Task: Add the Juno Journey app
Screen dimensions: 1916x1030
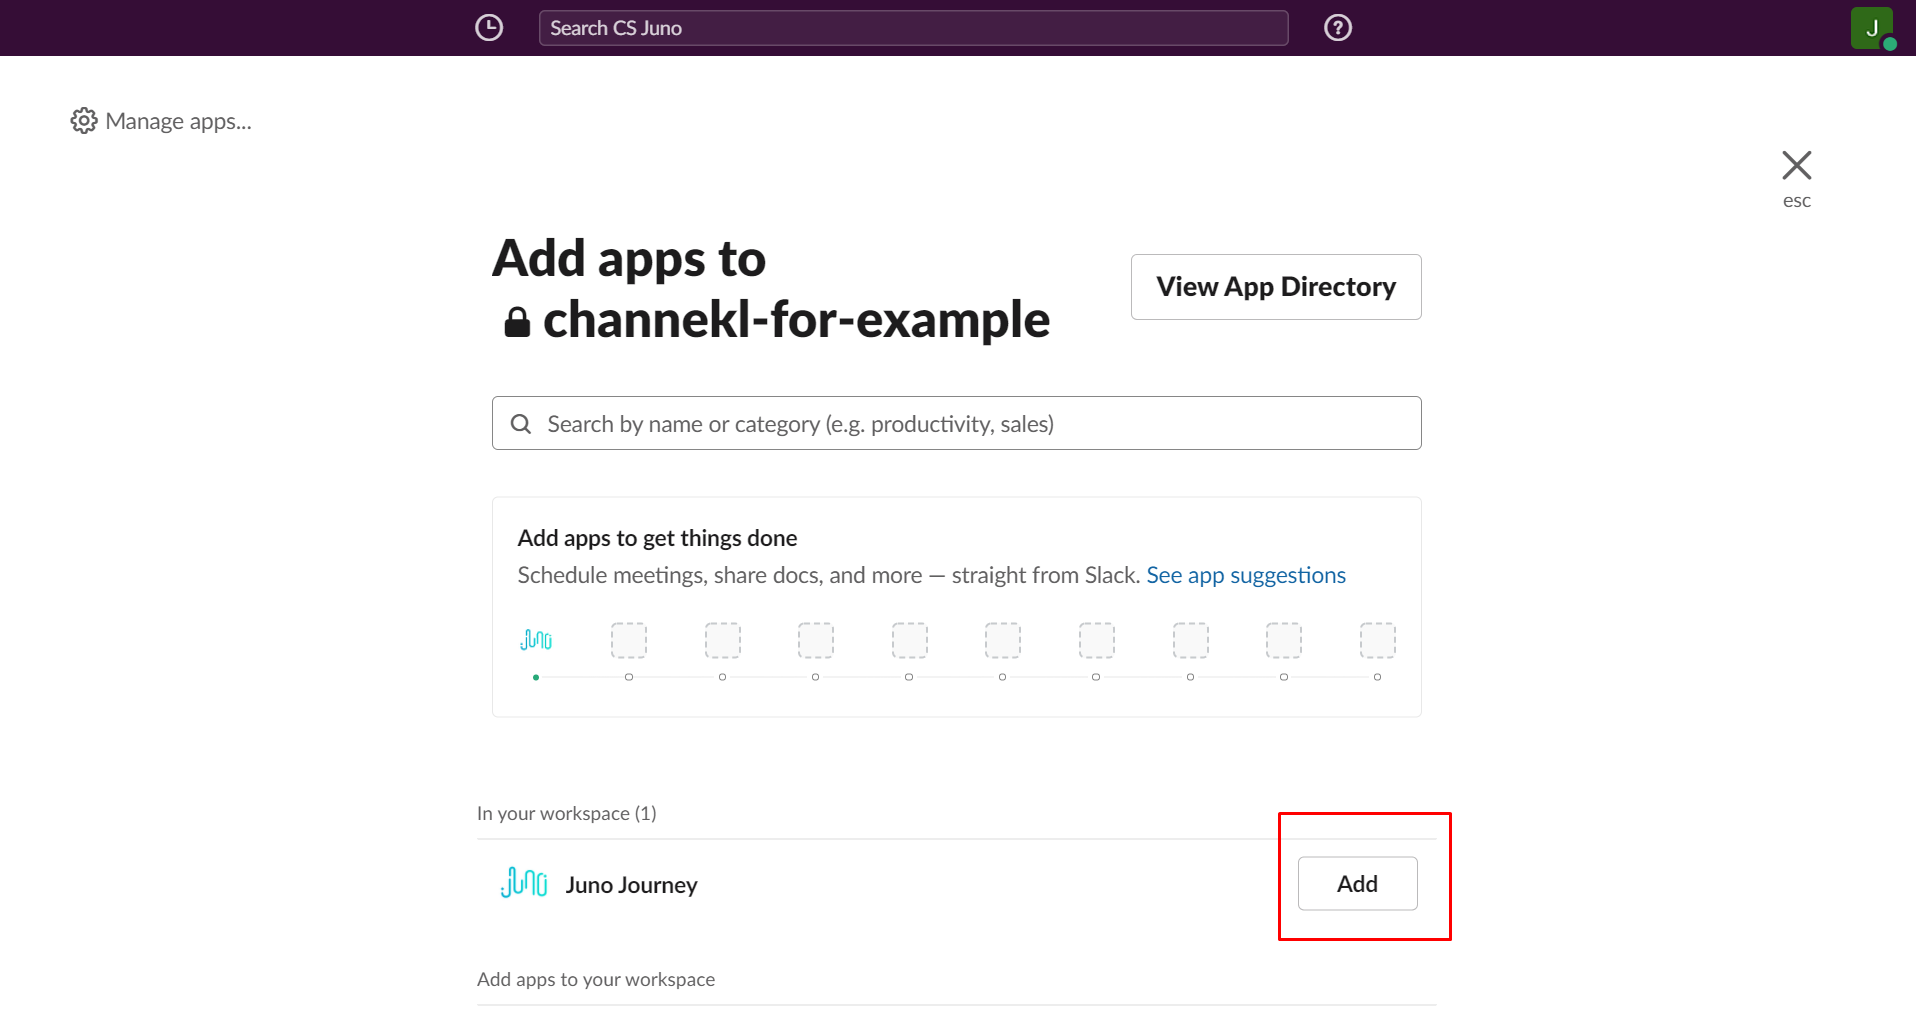Action: coord(1357,883)
